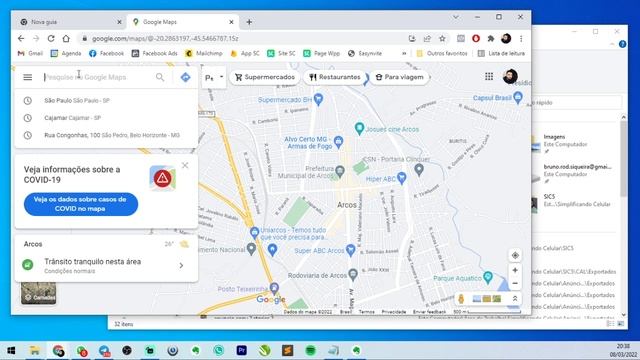The image size is (640, 360).
Task: Focus the Google Maps search box
Action: [97, 77]
